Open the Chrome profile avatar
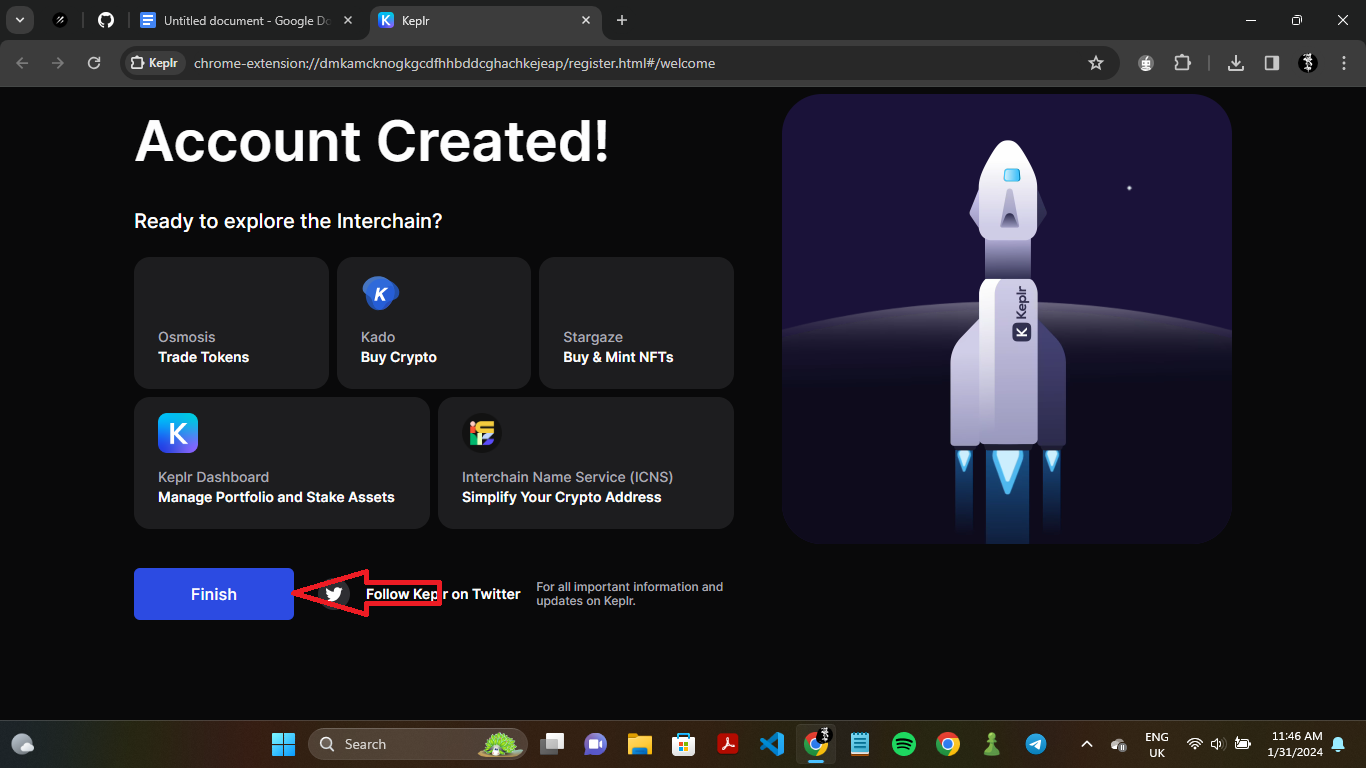This screenshot has height=768, width=1366. tap(1308, 63)
